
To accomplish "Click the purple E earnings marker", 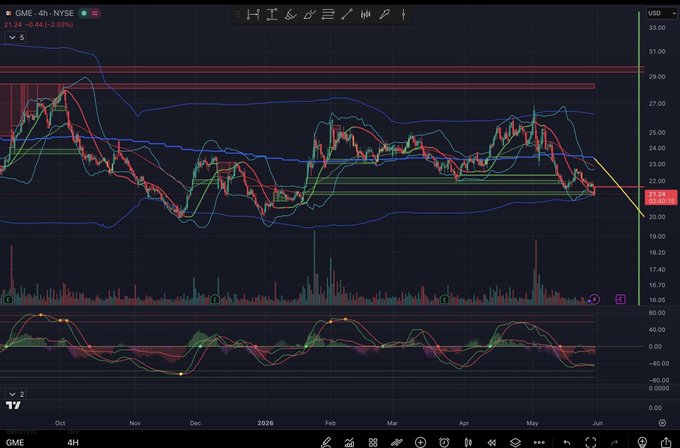I will (621, 299).
